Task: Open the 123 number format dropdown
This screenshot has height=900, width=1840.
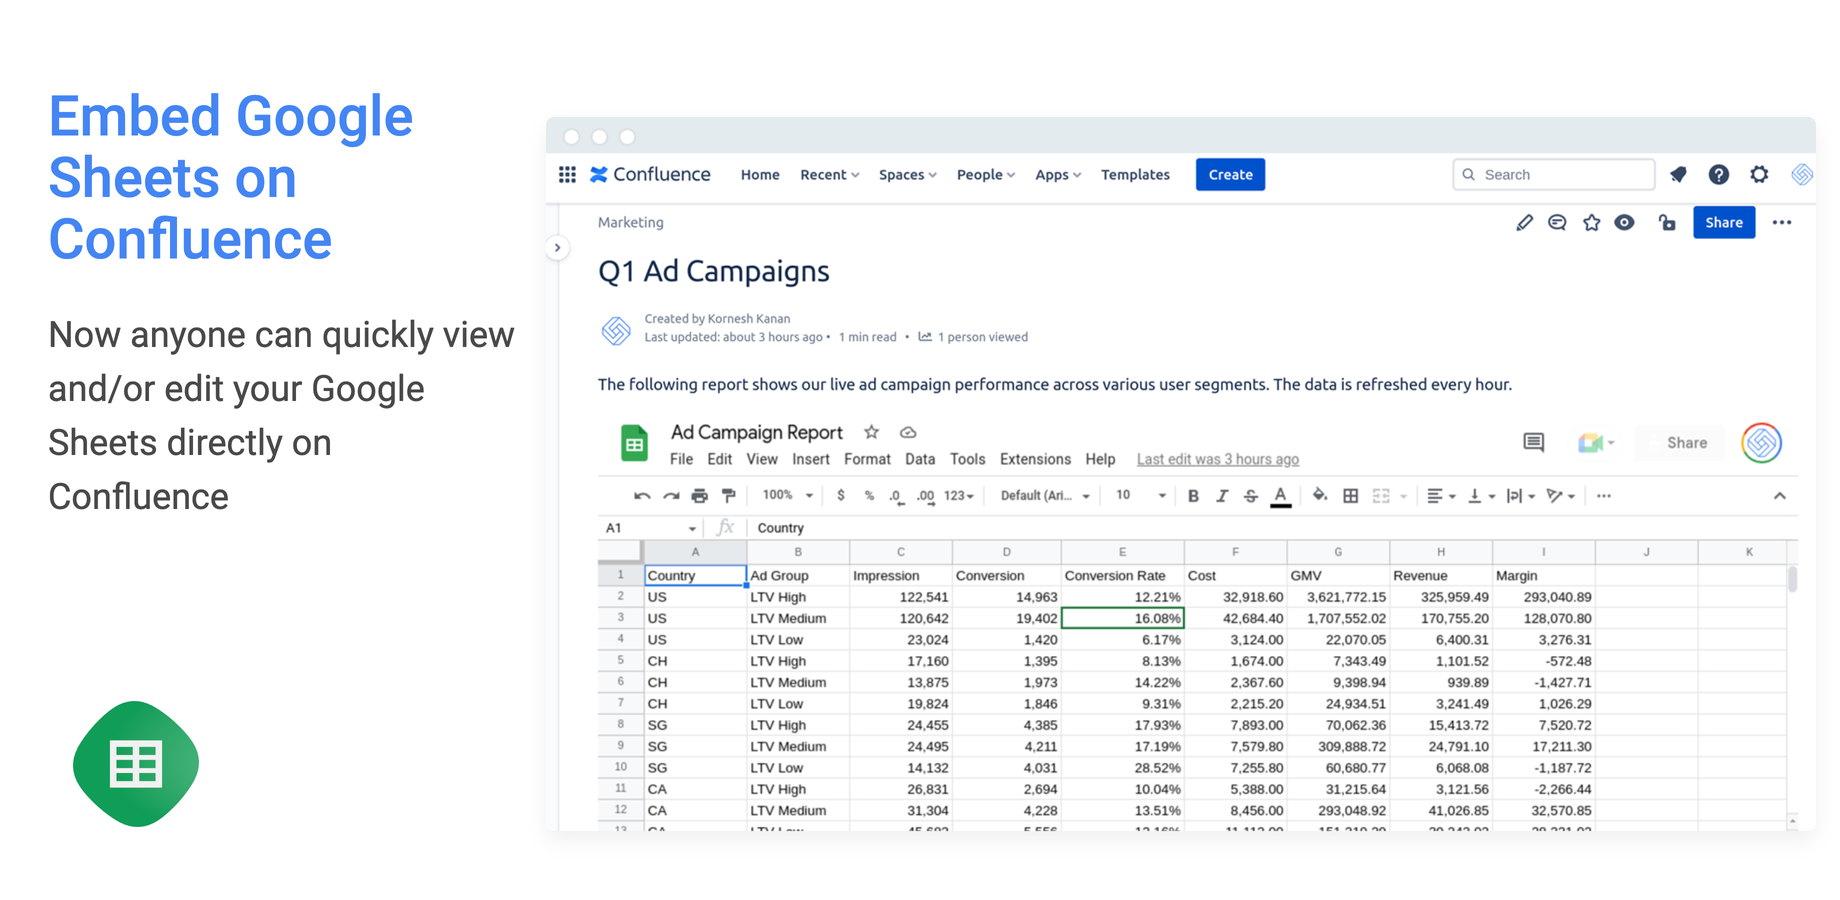Action: point(959,496)
